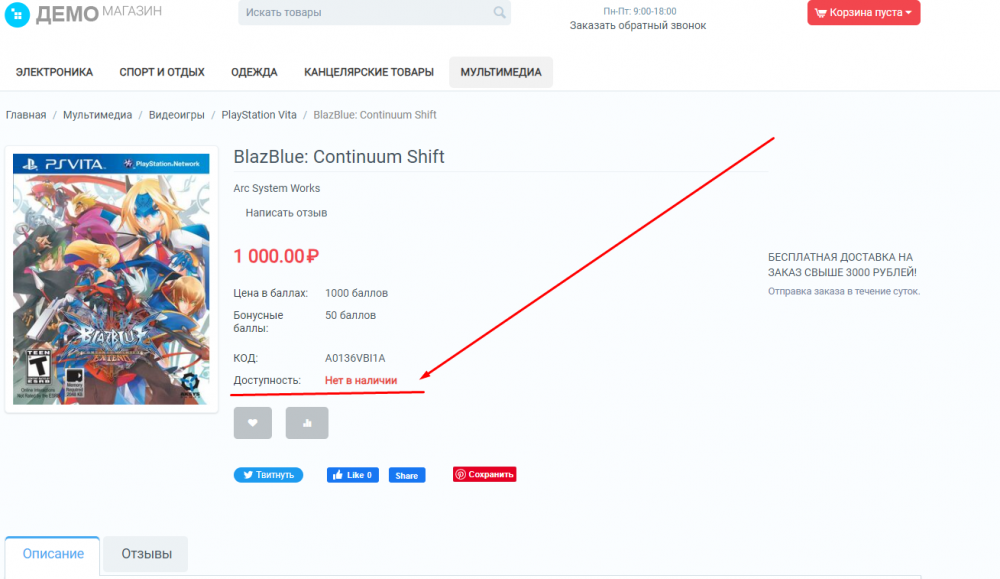The height and width of the screenshot is (579, 1000).
Task: Select the Описание tab
Action: pyautogui.click(x=52, y=554)
